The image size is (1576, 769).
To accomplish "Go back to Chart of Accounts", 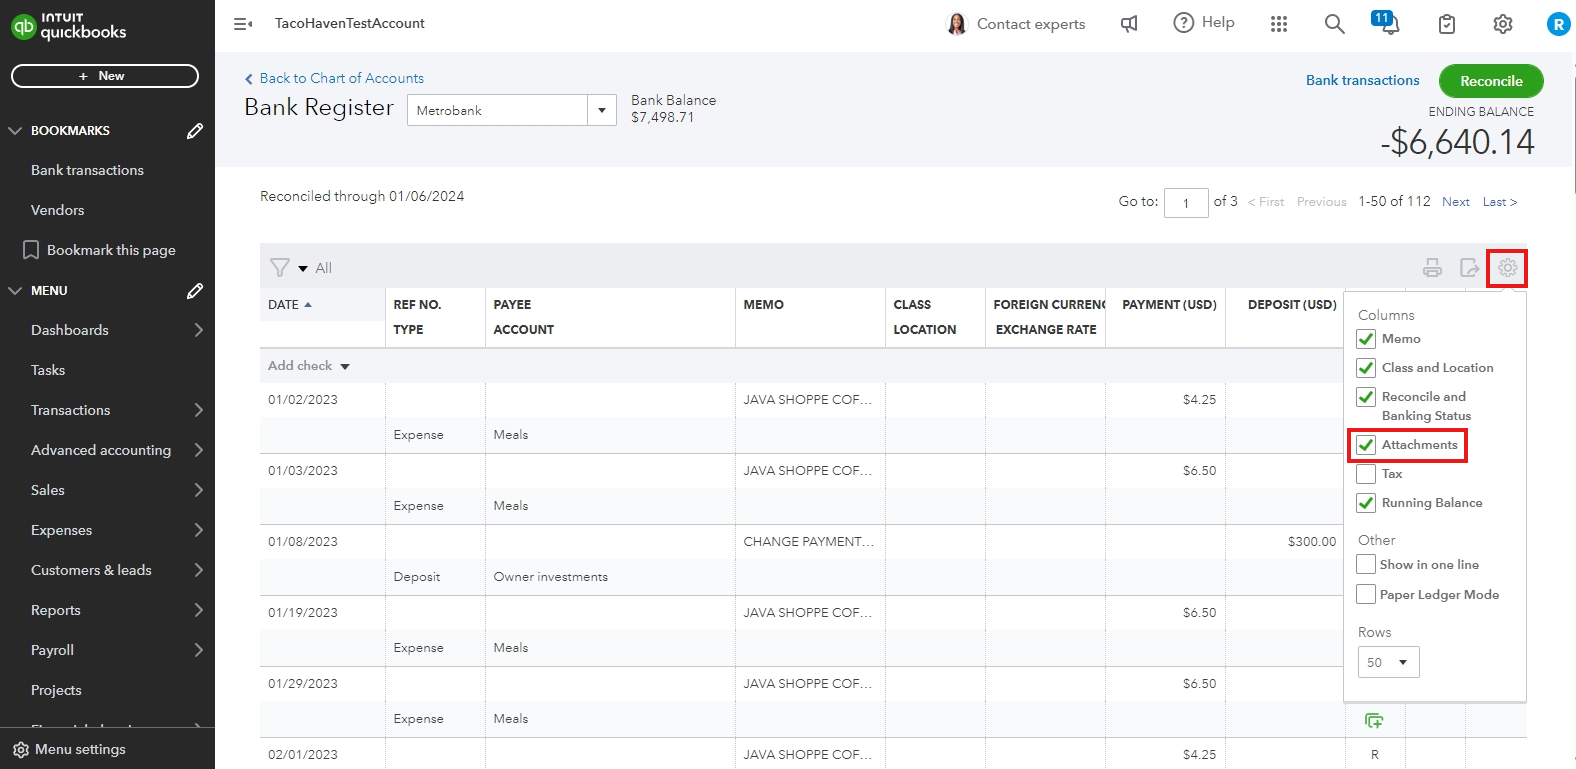I will coord(334,78).
